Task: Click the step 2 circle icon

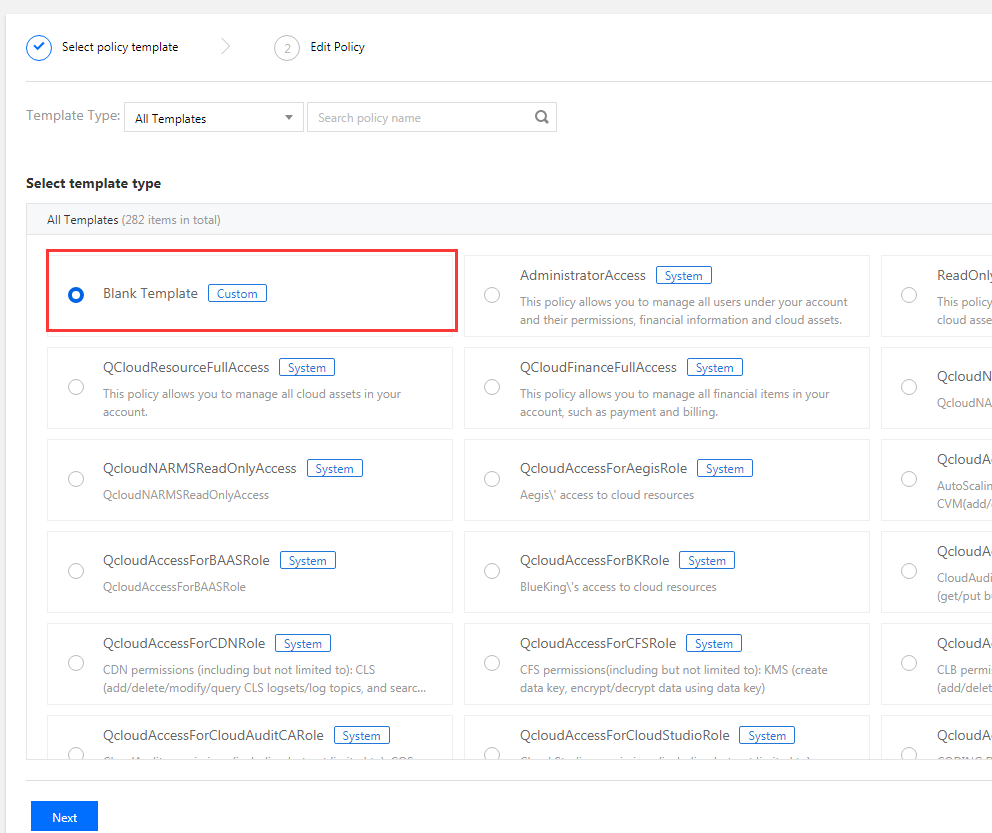Action: tap(287, 48)
